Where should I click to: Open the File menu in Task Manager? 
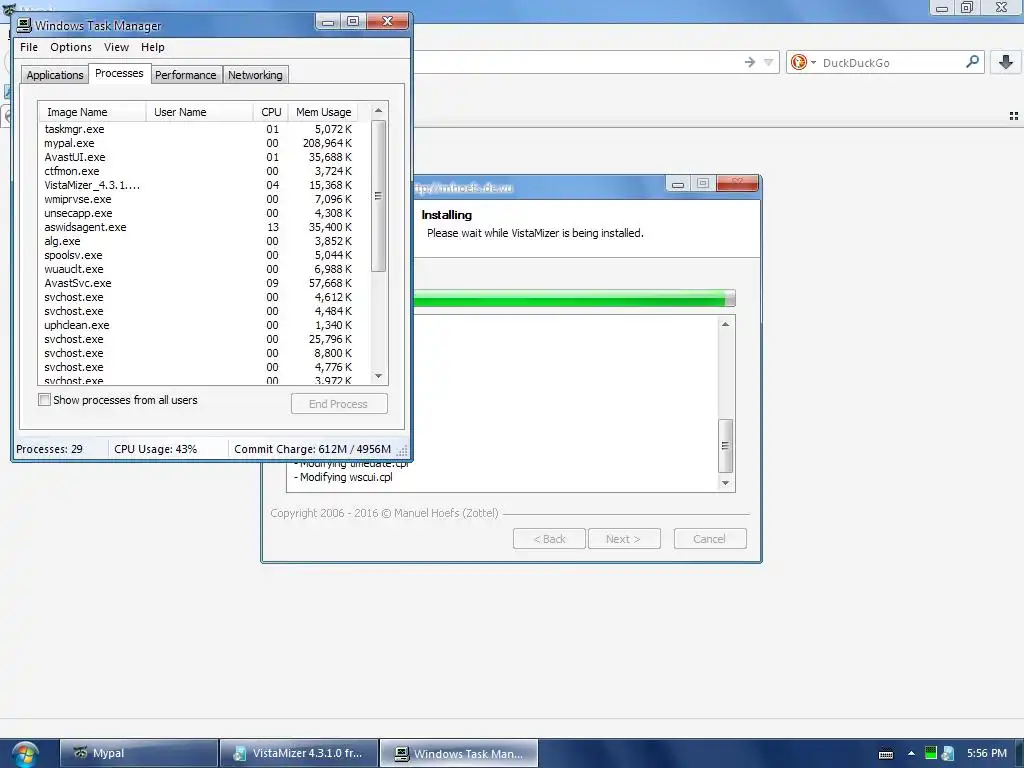click(29, 47)
